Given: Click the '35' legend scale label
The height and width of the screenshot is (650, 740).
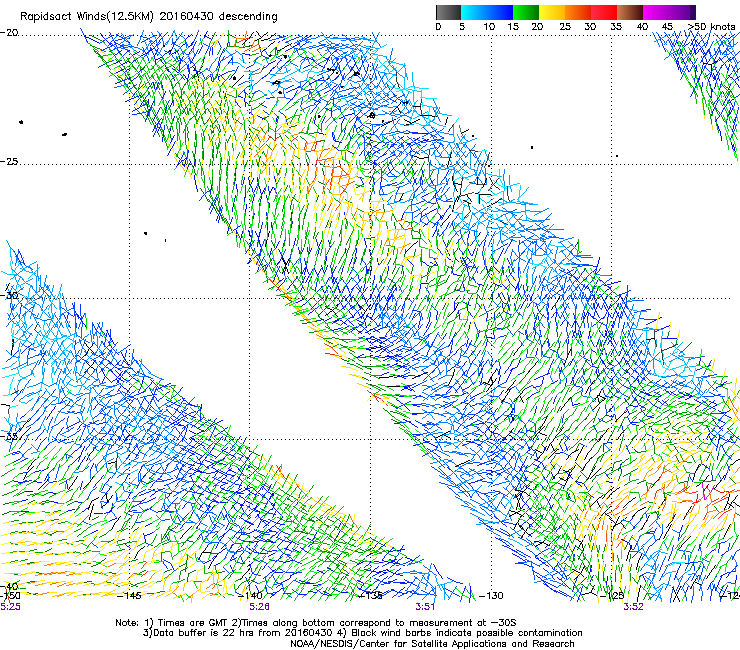Looking at the screenshot, I should pos(616,27).
